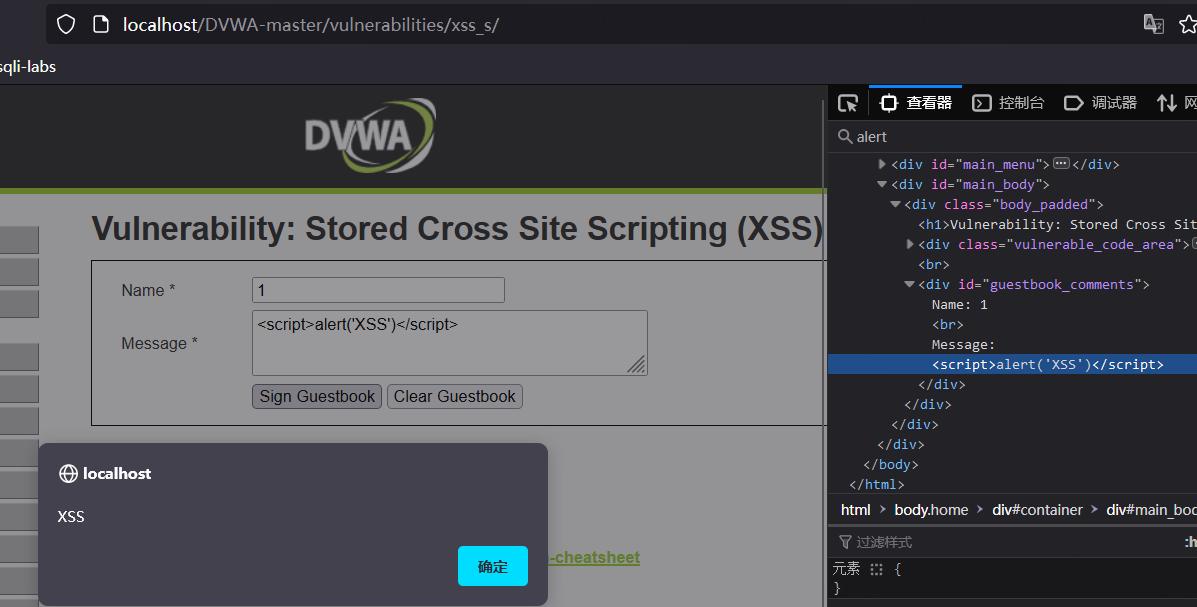
Task: Click the translate page icon
Action: pyautogui.click(x=1154, y=25)
